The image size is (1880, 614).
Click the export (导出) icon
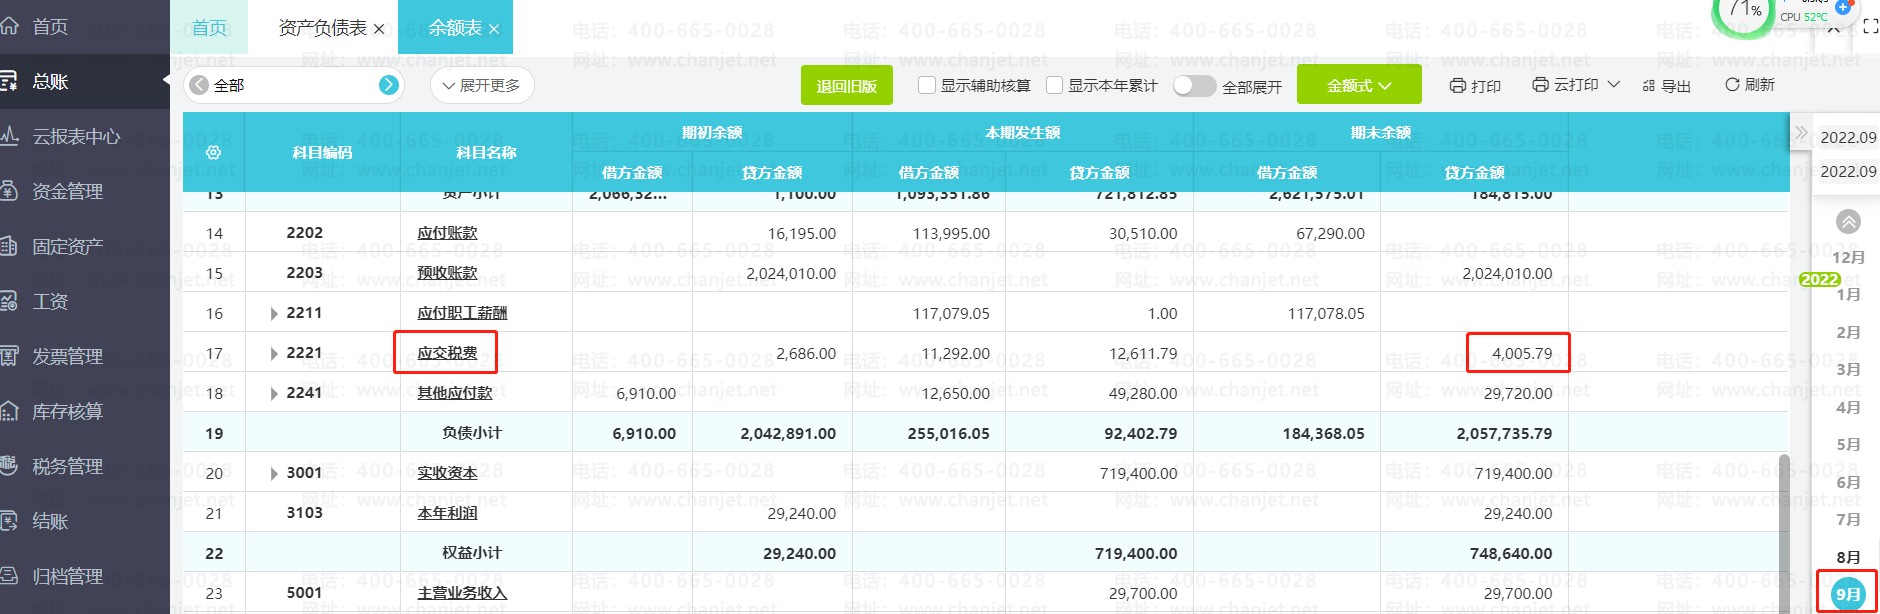1649,86
